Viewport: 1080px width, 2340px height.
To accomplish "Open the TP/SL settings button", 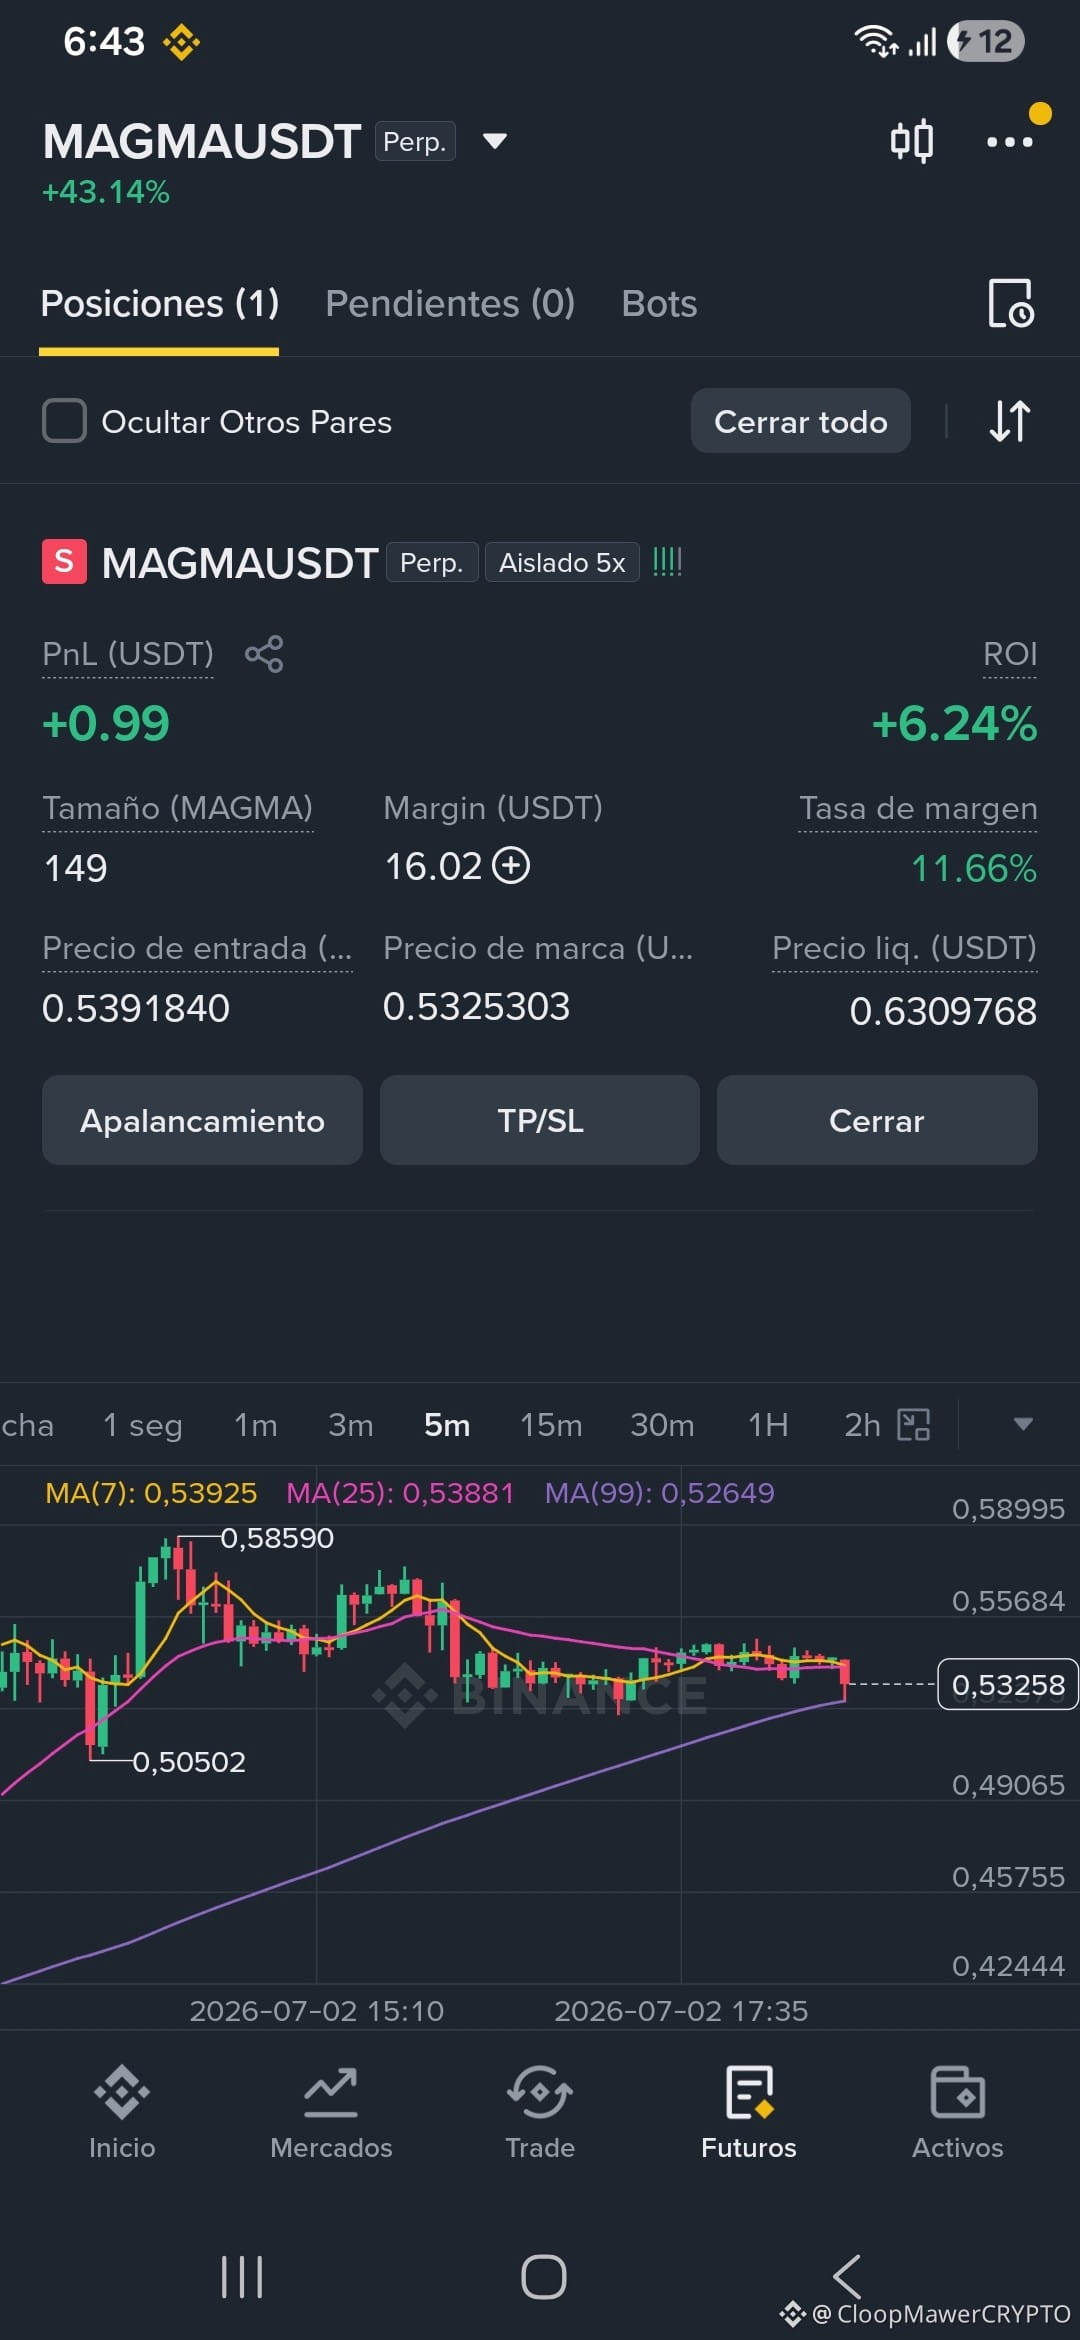I will (540, 1120).
